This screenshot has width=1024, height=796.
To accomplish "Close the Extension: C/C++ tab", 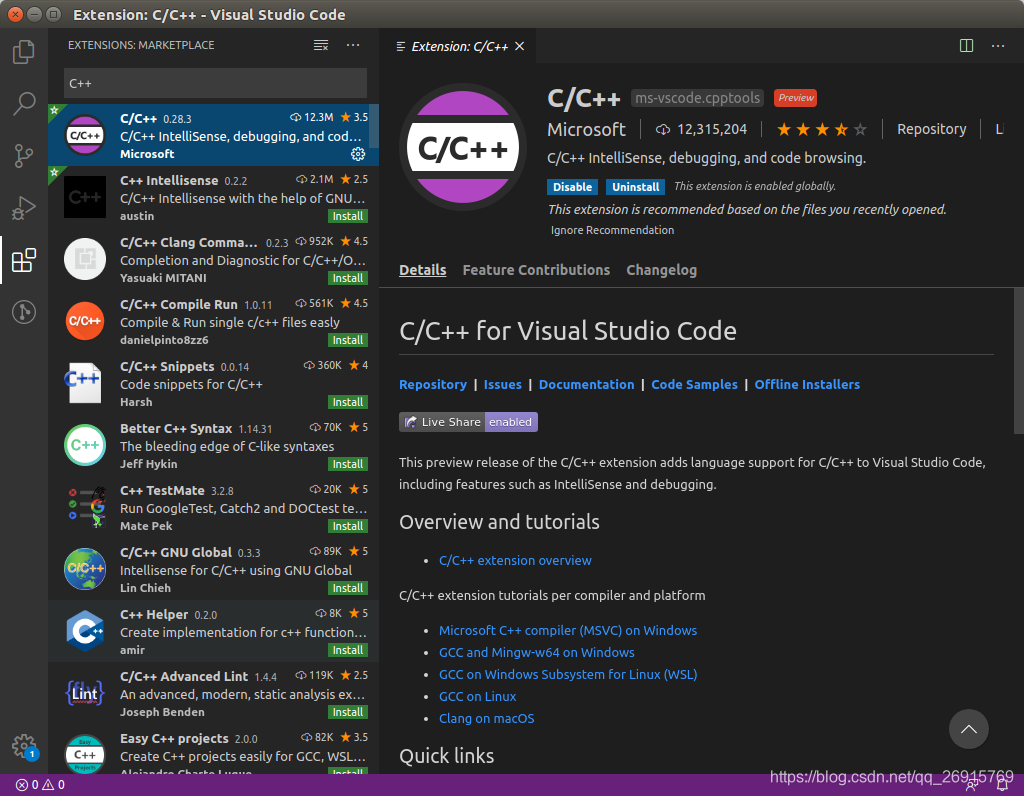I will pyautogui.click(x=520, y=46).
